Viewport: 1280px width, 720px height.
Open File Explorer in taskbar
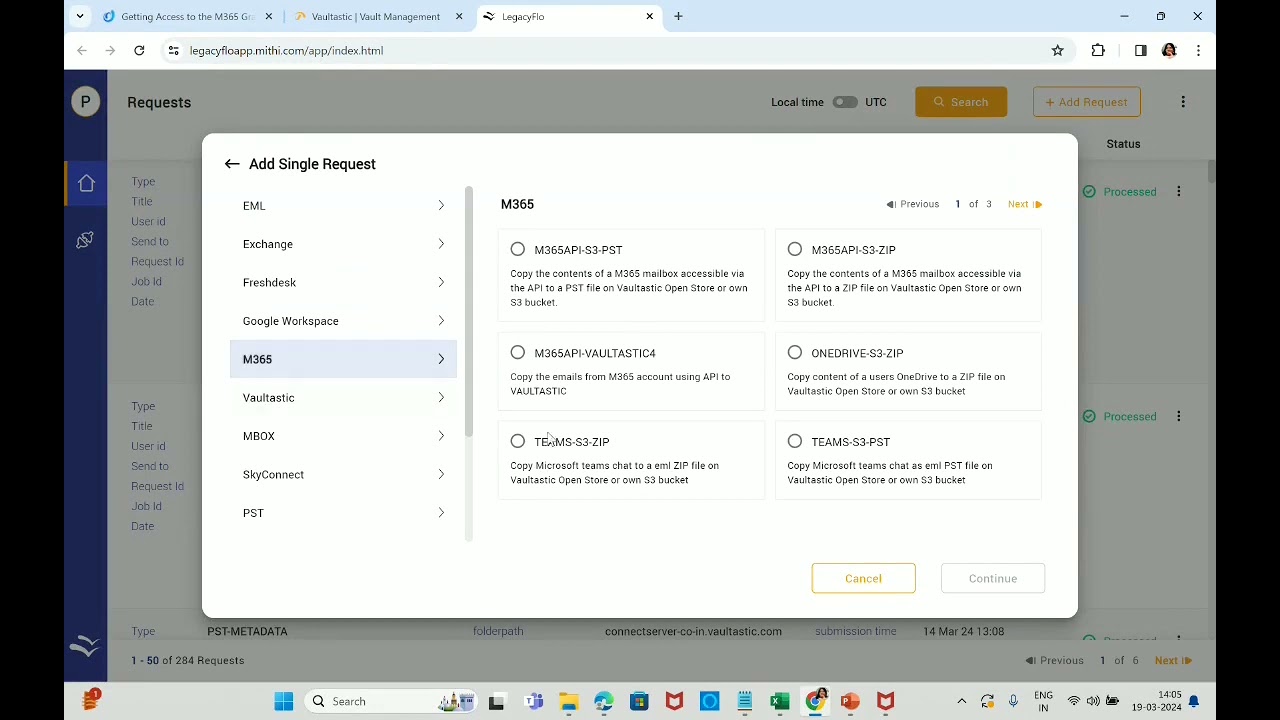click(569, 702)
